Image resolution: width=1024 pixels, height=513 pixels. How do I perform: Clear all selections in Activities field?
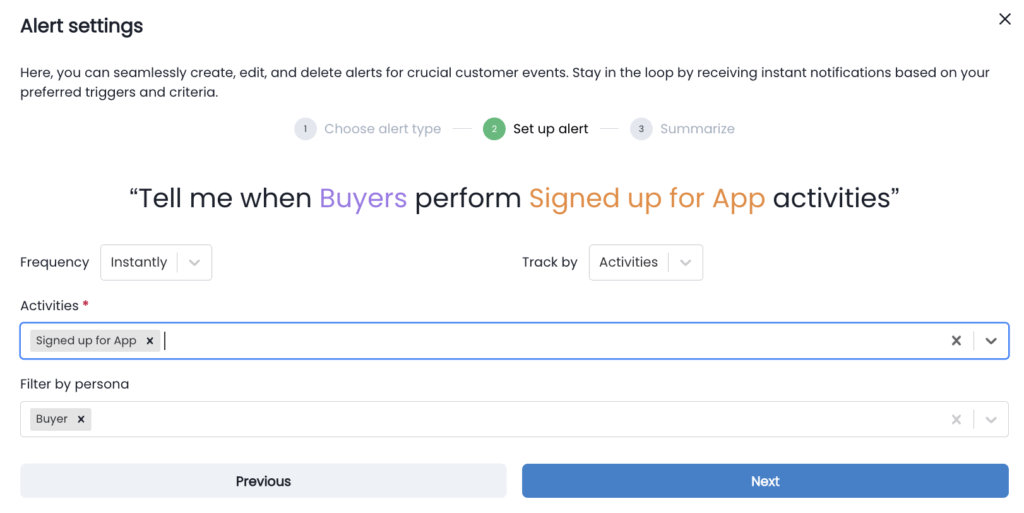(956, 341)
